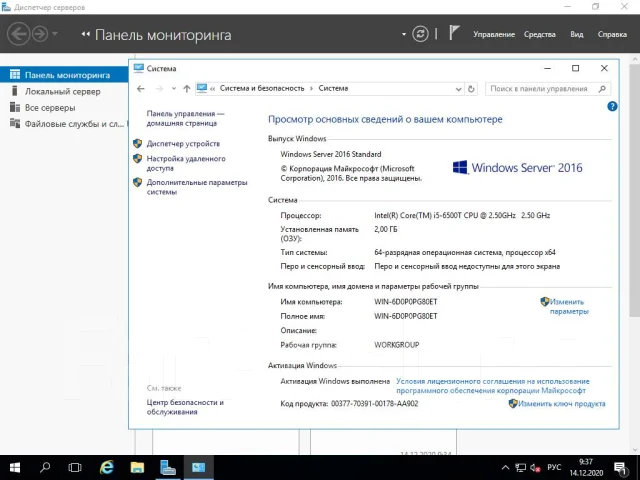Image resolution: width=640 pixels, height=480 pixels.
Task: Open navigation history dropdown in Server Manager
Action: (x=55, y=33)
